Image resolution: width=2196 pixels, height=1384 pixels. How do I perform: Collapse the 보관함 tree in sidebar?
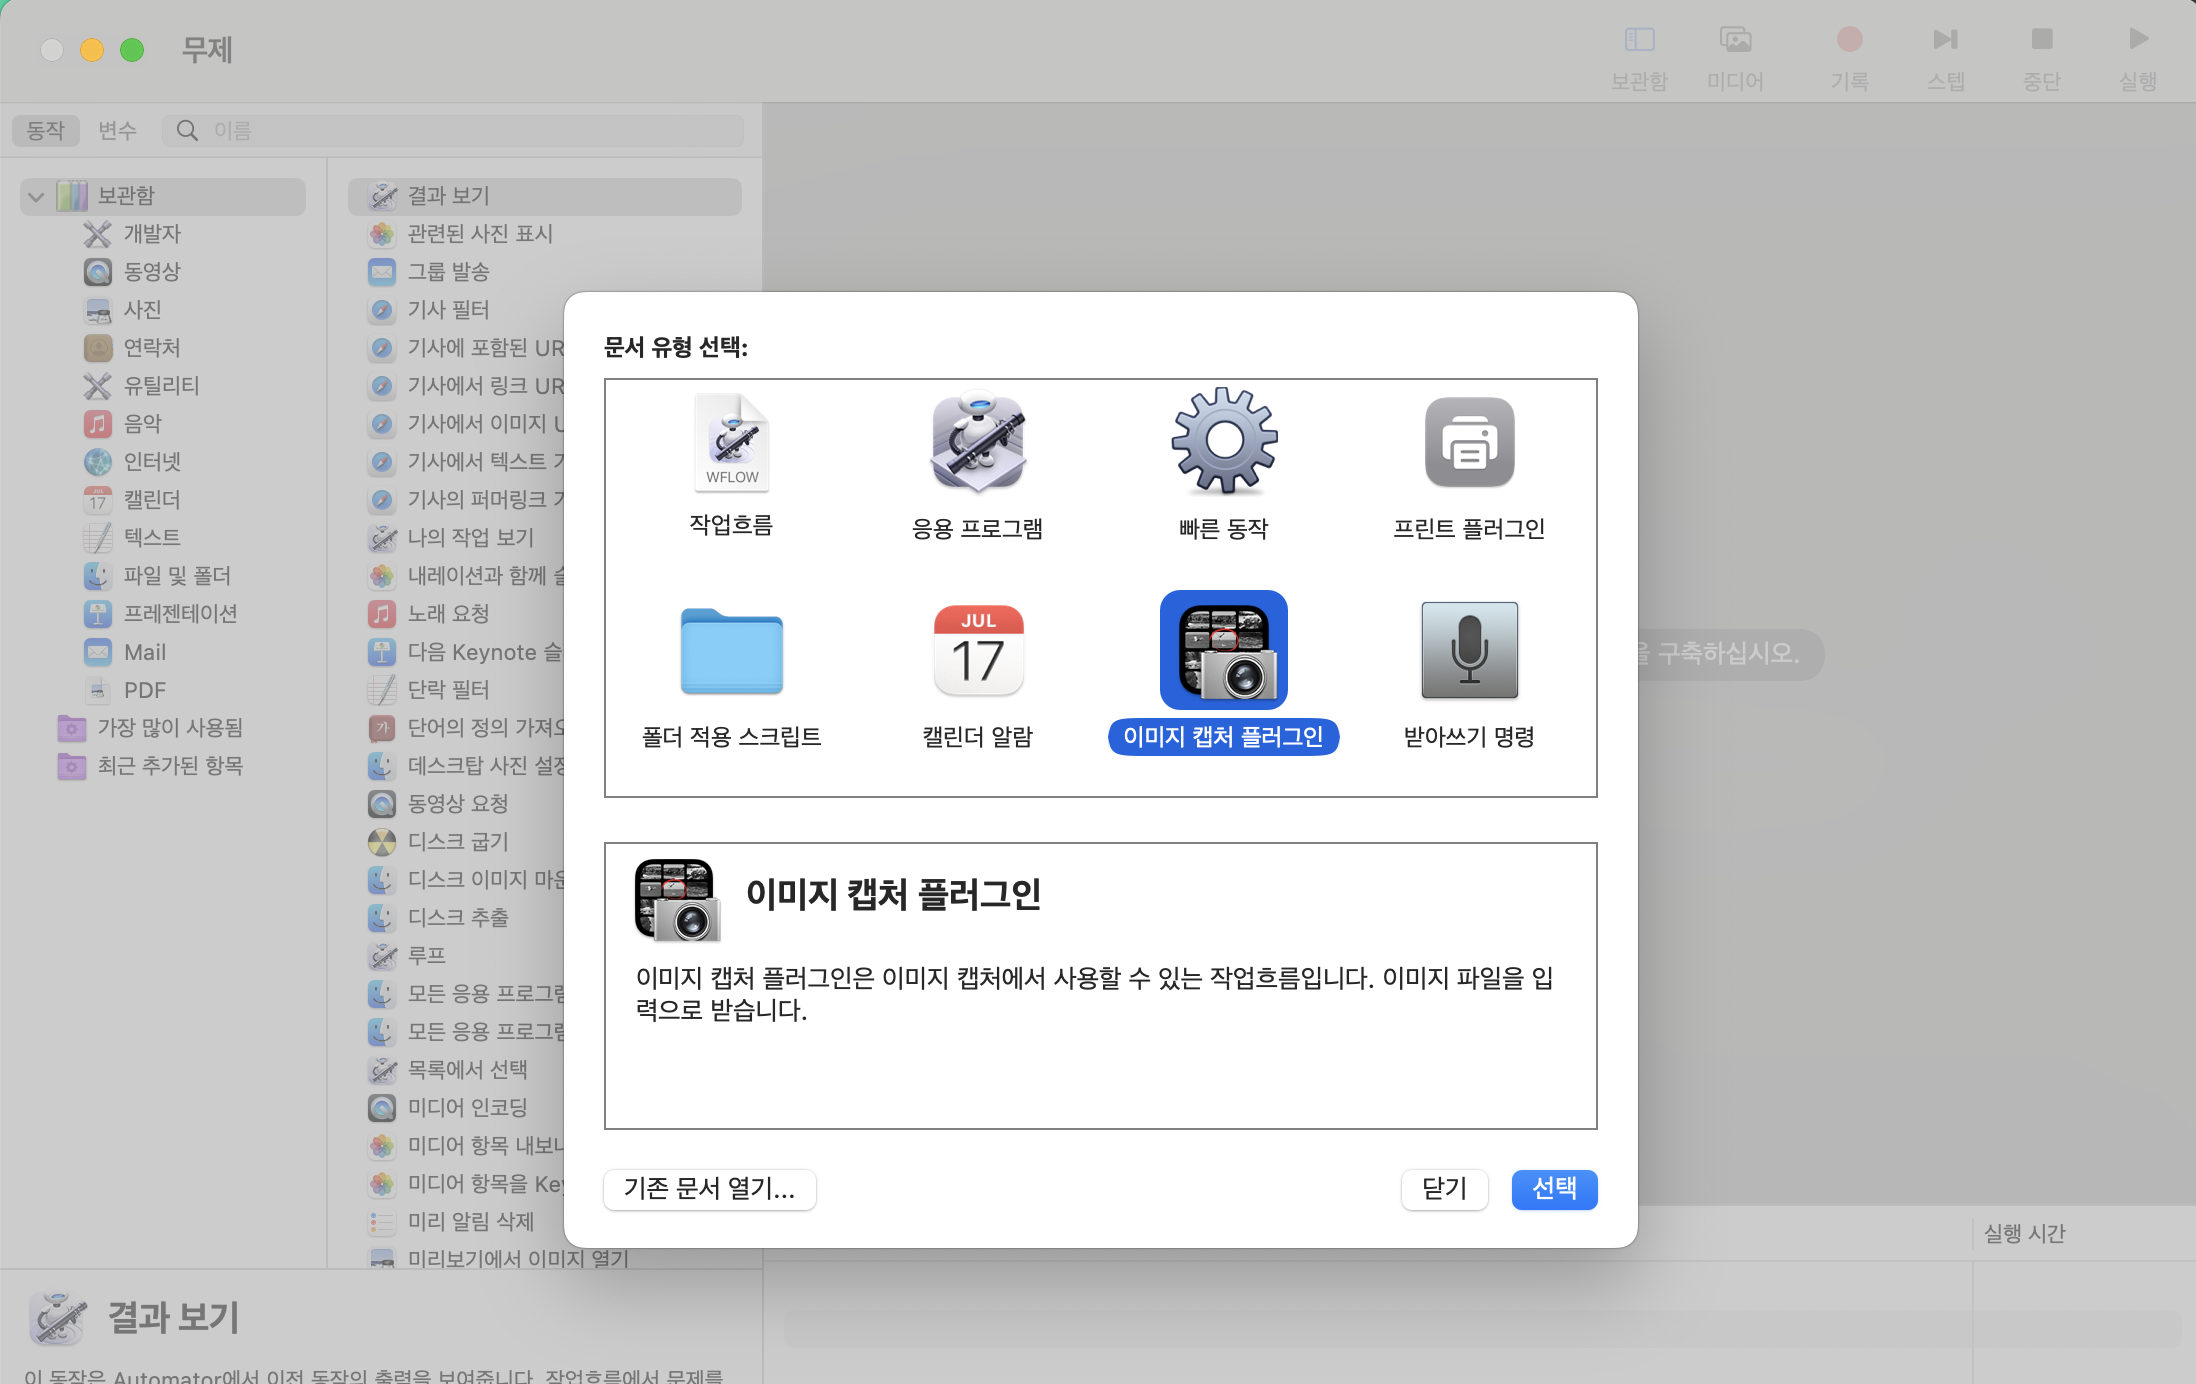pyautogui.click(x=35, y=196)
